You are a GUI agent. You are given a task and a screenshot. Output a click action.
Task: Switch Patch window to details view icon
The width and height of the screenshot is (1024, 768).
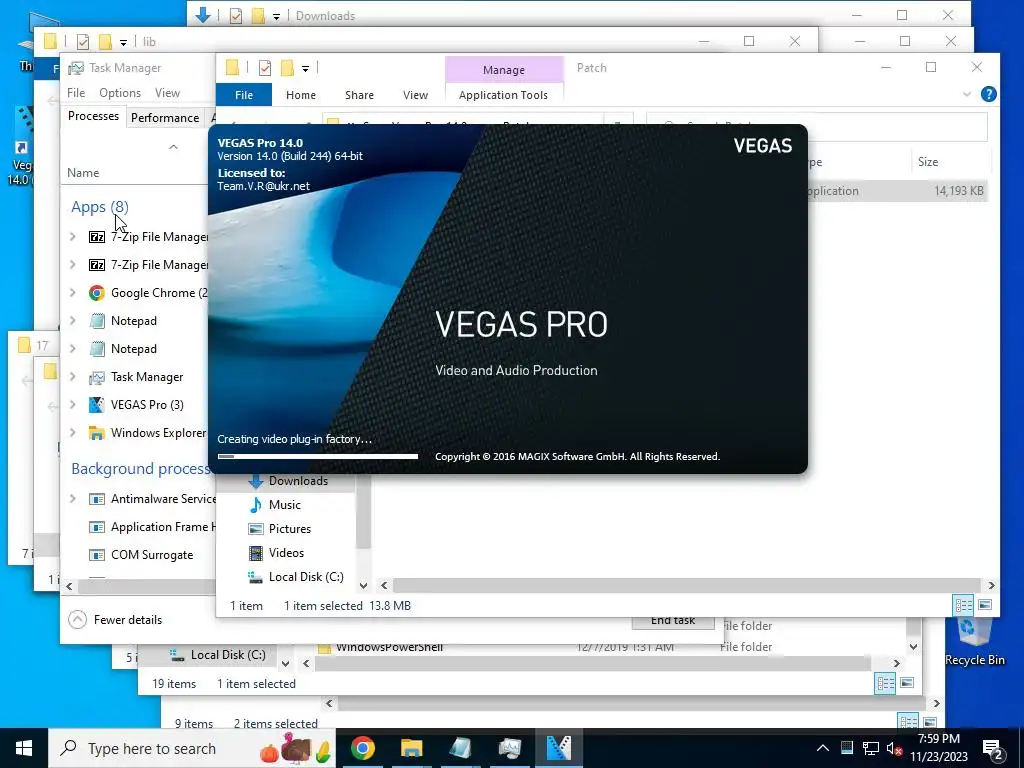(963, 605)
